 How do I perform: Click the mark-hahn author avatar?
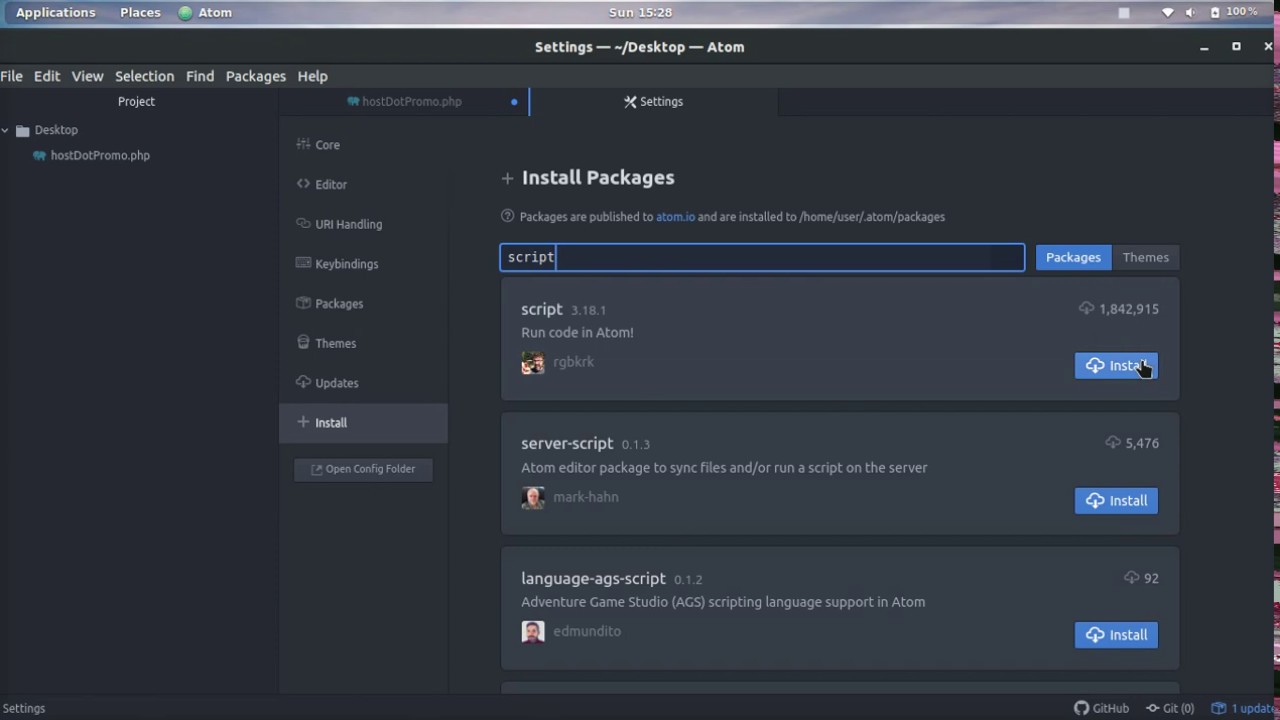[x=533, y=498]
